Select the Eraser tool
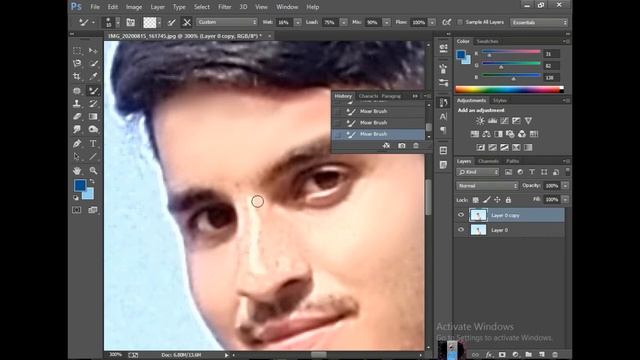Image resolution: width=640 pixels, height=360 pixels. pos(77,116)
